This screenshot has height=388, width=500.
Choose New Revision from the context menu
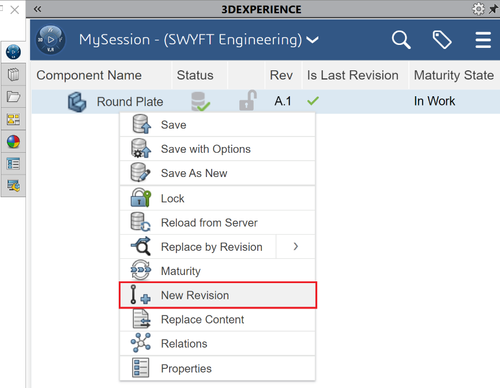[x=218, y=295]
